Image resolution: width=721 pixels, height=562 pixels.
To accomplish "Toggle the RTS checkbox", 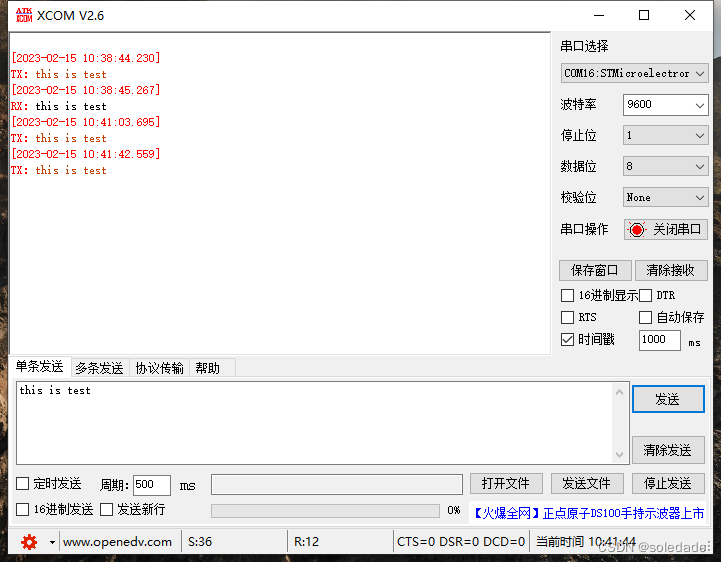I will tap(567, 317).
